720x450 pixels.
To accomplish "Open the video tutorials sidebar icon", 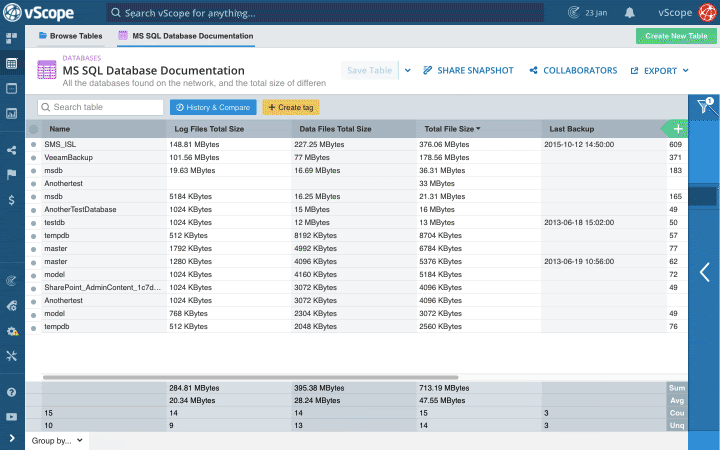I will (x=11, y=417).
